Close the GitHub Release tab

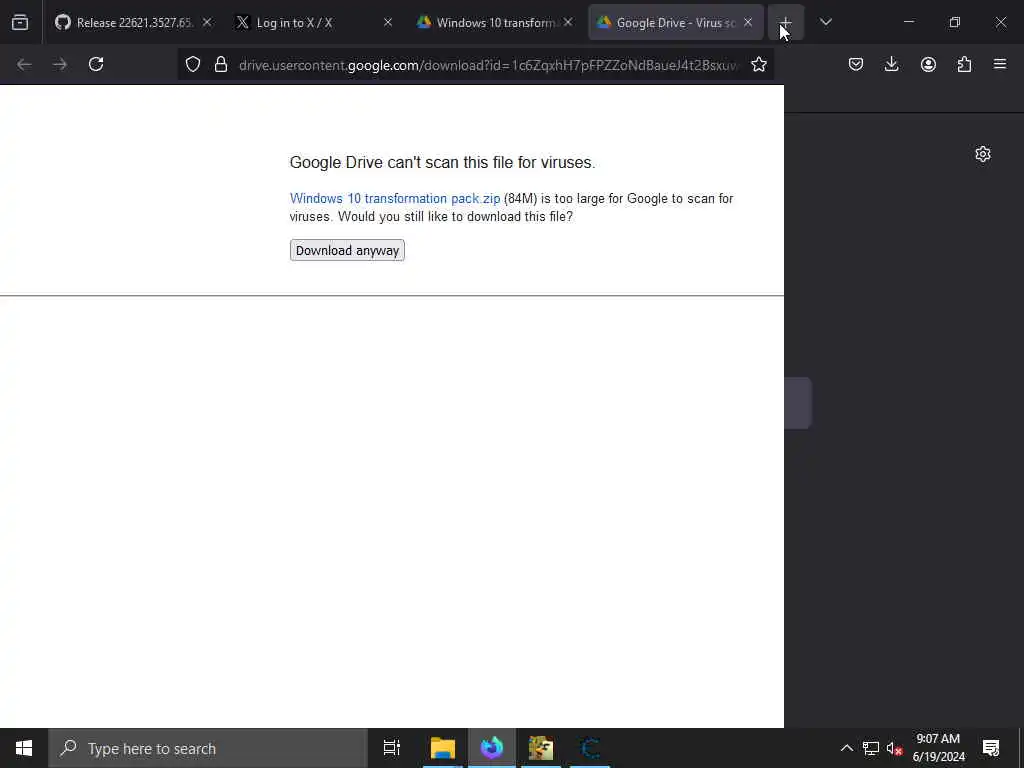[207, 22]
